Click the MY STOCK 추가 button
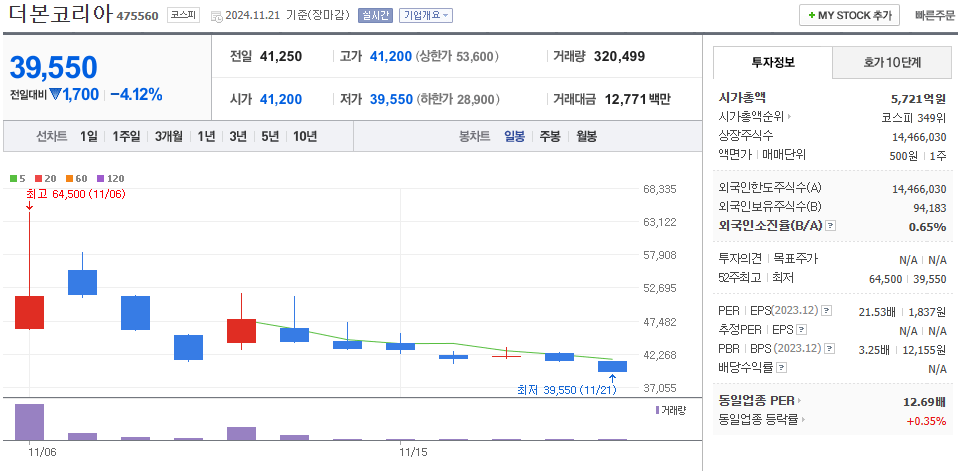This screenshot has height=471, width=958. click(x=849, y=15)
